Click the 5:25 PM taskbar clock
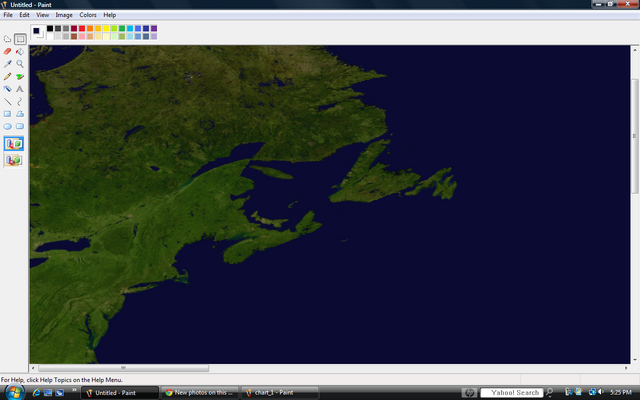This screenshot has height=400, width=640. 620,393
